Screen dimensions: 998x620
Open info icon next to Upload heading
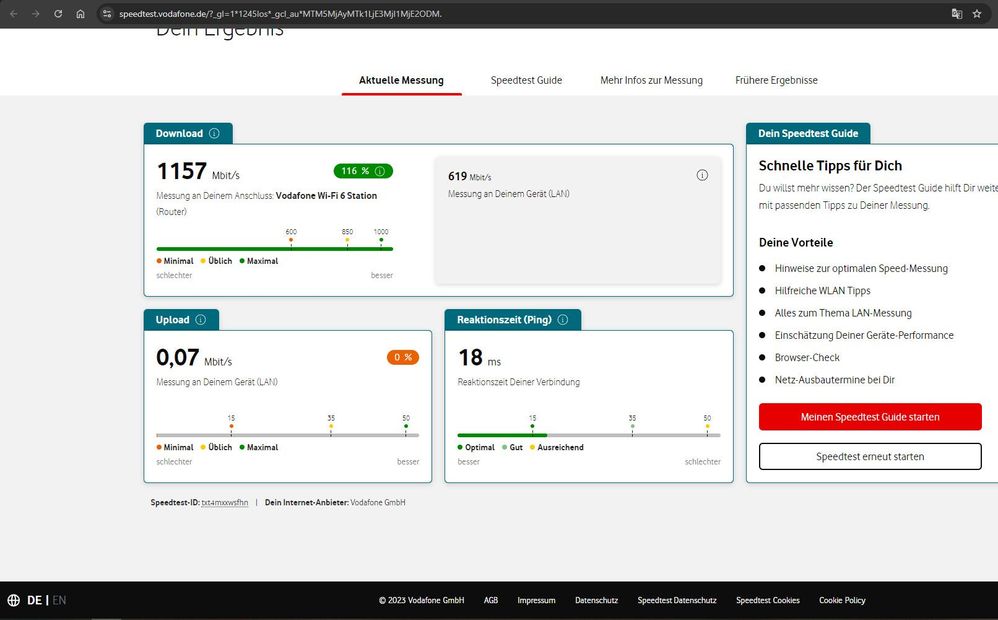coord(200,320)
